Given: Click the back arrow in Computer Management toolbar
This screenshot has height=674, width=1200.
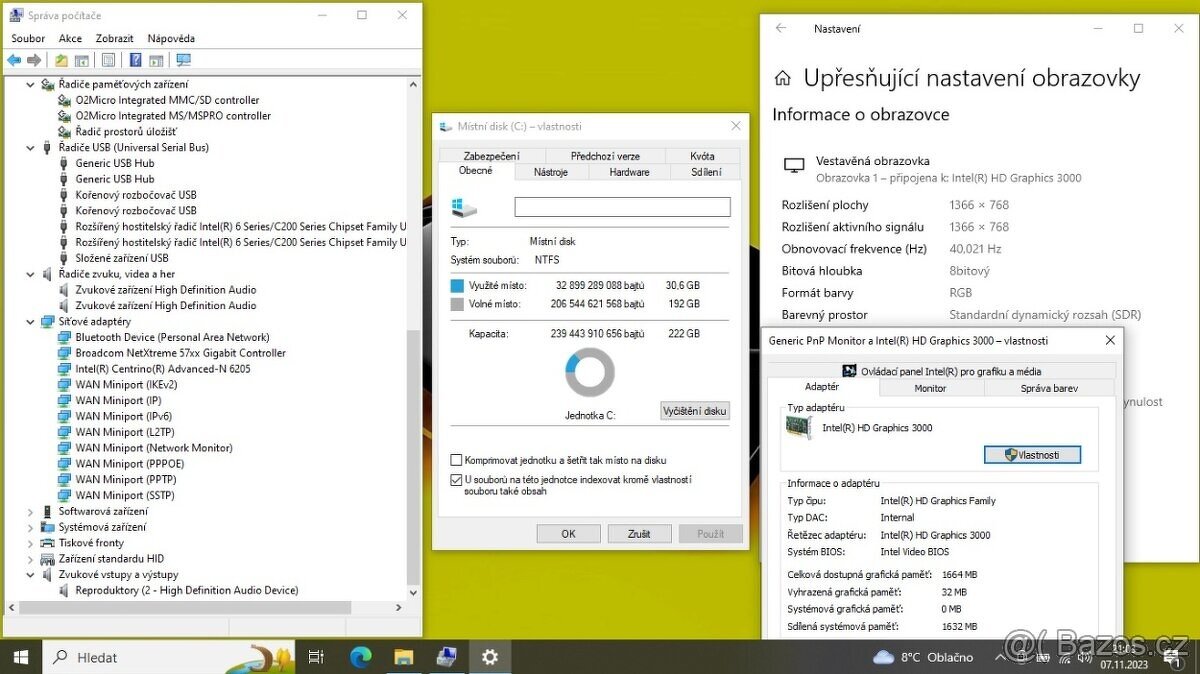Looking at the screenshot, I should (14, 60).
